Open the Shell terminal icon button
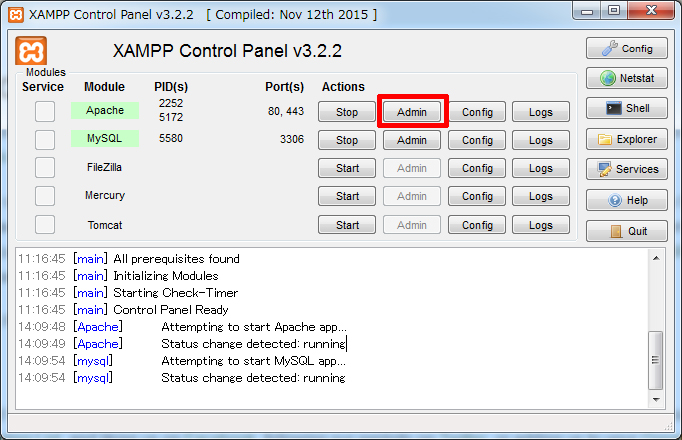 [x=626, y=109]
